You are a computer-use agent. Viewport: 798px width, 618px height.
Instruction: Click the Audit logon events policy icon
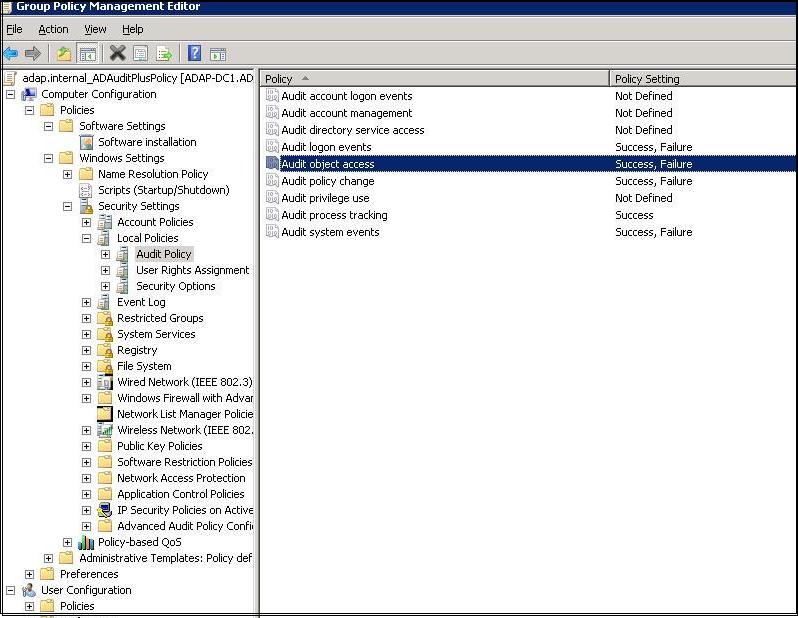pos(272,147)
